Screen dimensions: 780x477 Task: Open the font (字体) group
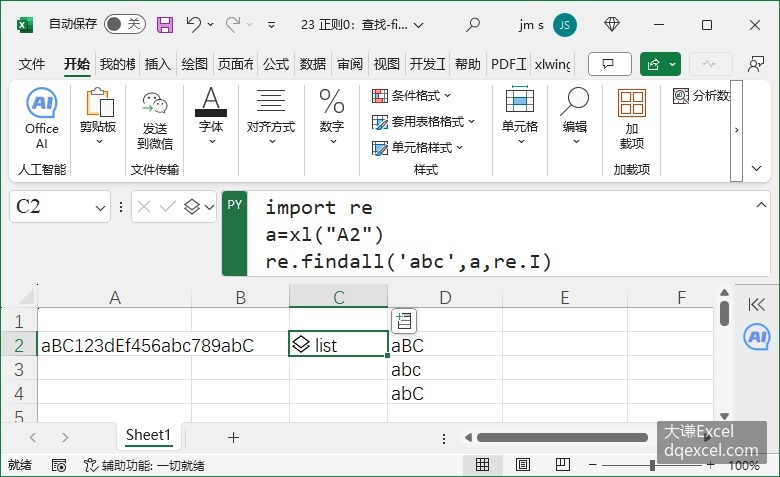tap(211, 116)
